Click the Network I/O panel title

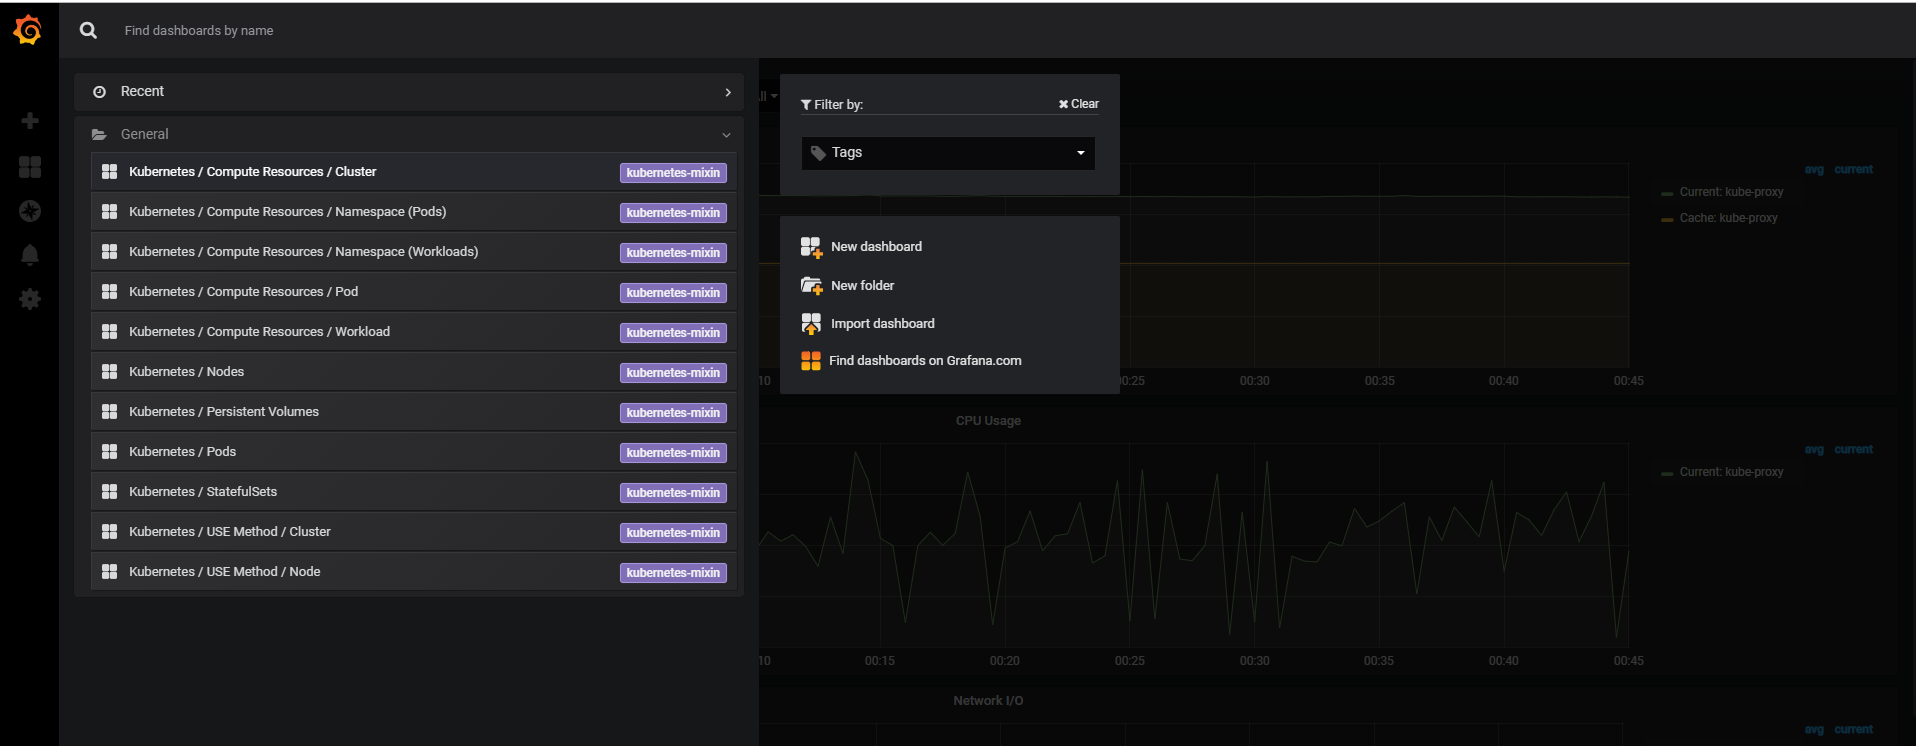[x=988, y=701]
